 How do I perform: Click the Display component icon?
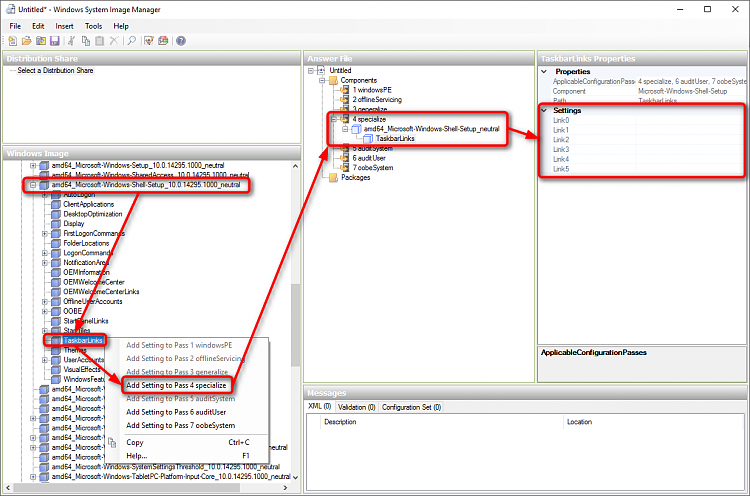(x=56, y=223)
